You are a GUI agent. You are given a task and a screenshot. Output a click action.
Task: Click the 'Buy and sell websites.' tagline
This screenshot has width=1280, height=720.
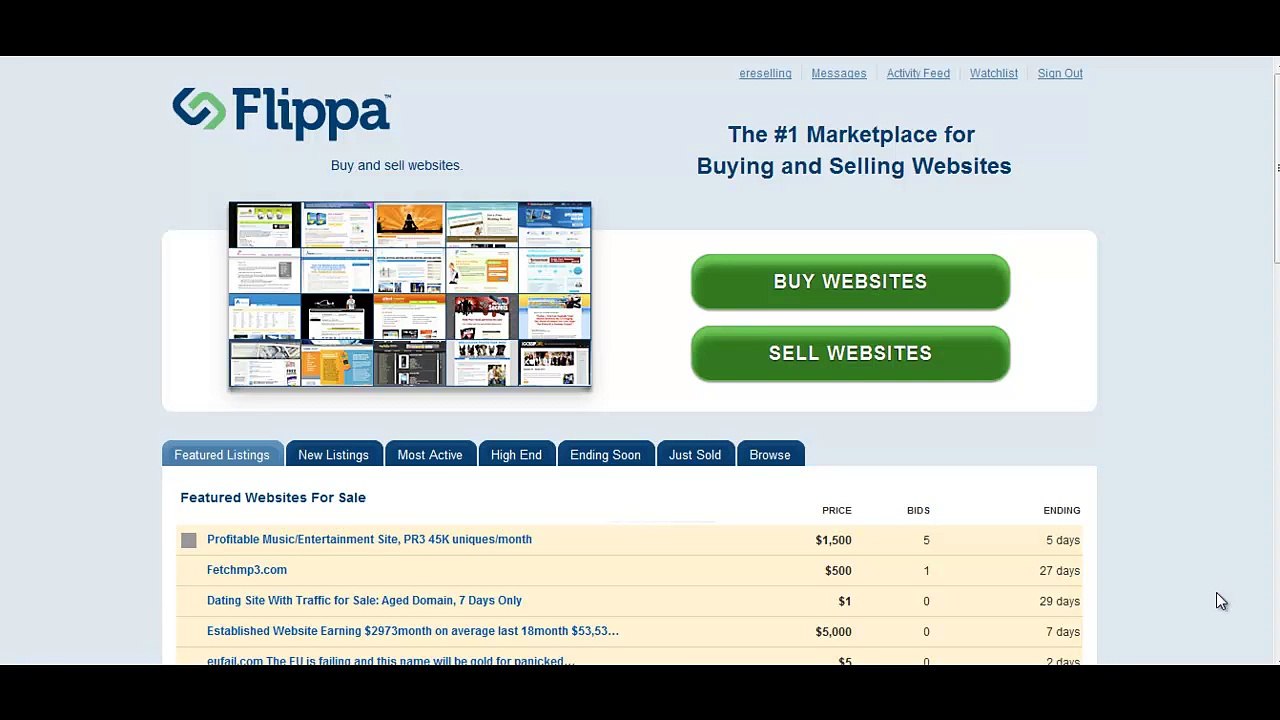(x=396, y=165)
